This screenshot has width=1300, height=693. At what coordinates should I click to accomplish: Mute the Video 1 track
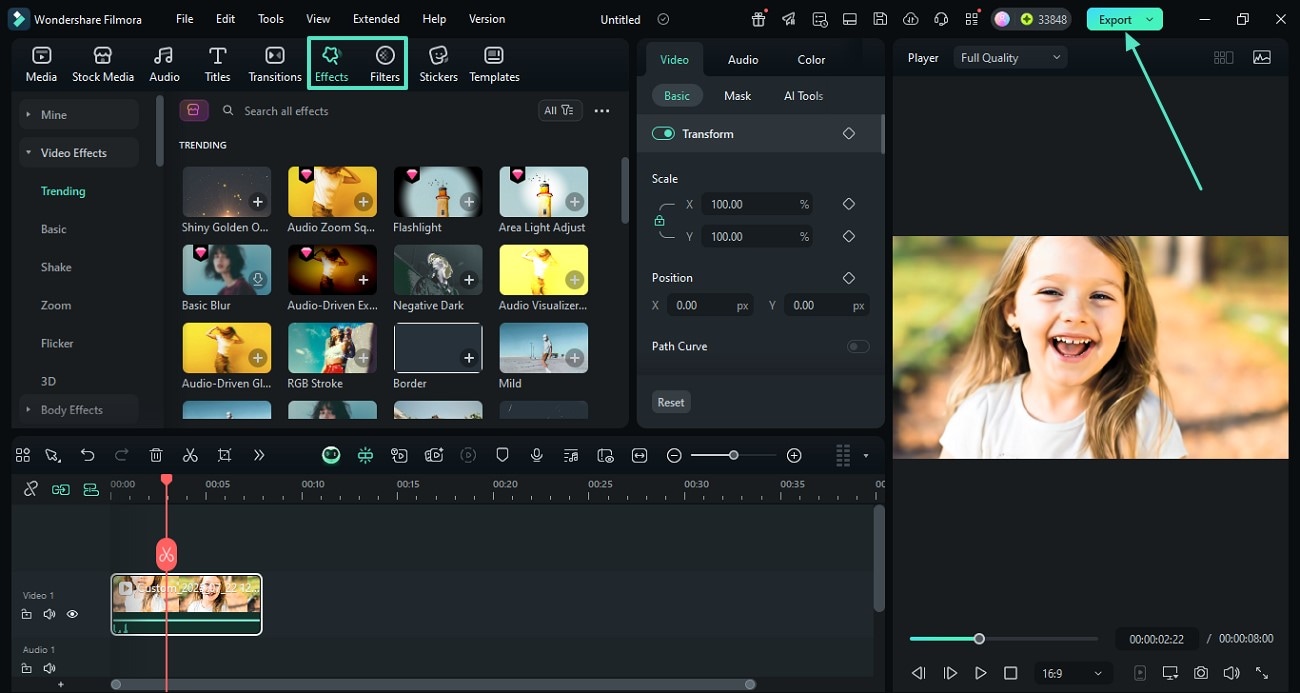[49, 614]
